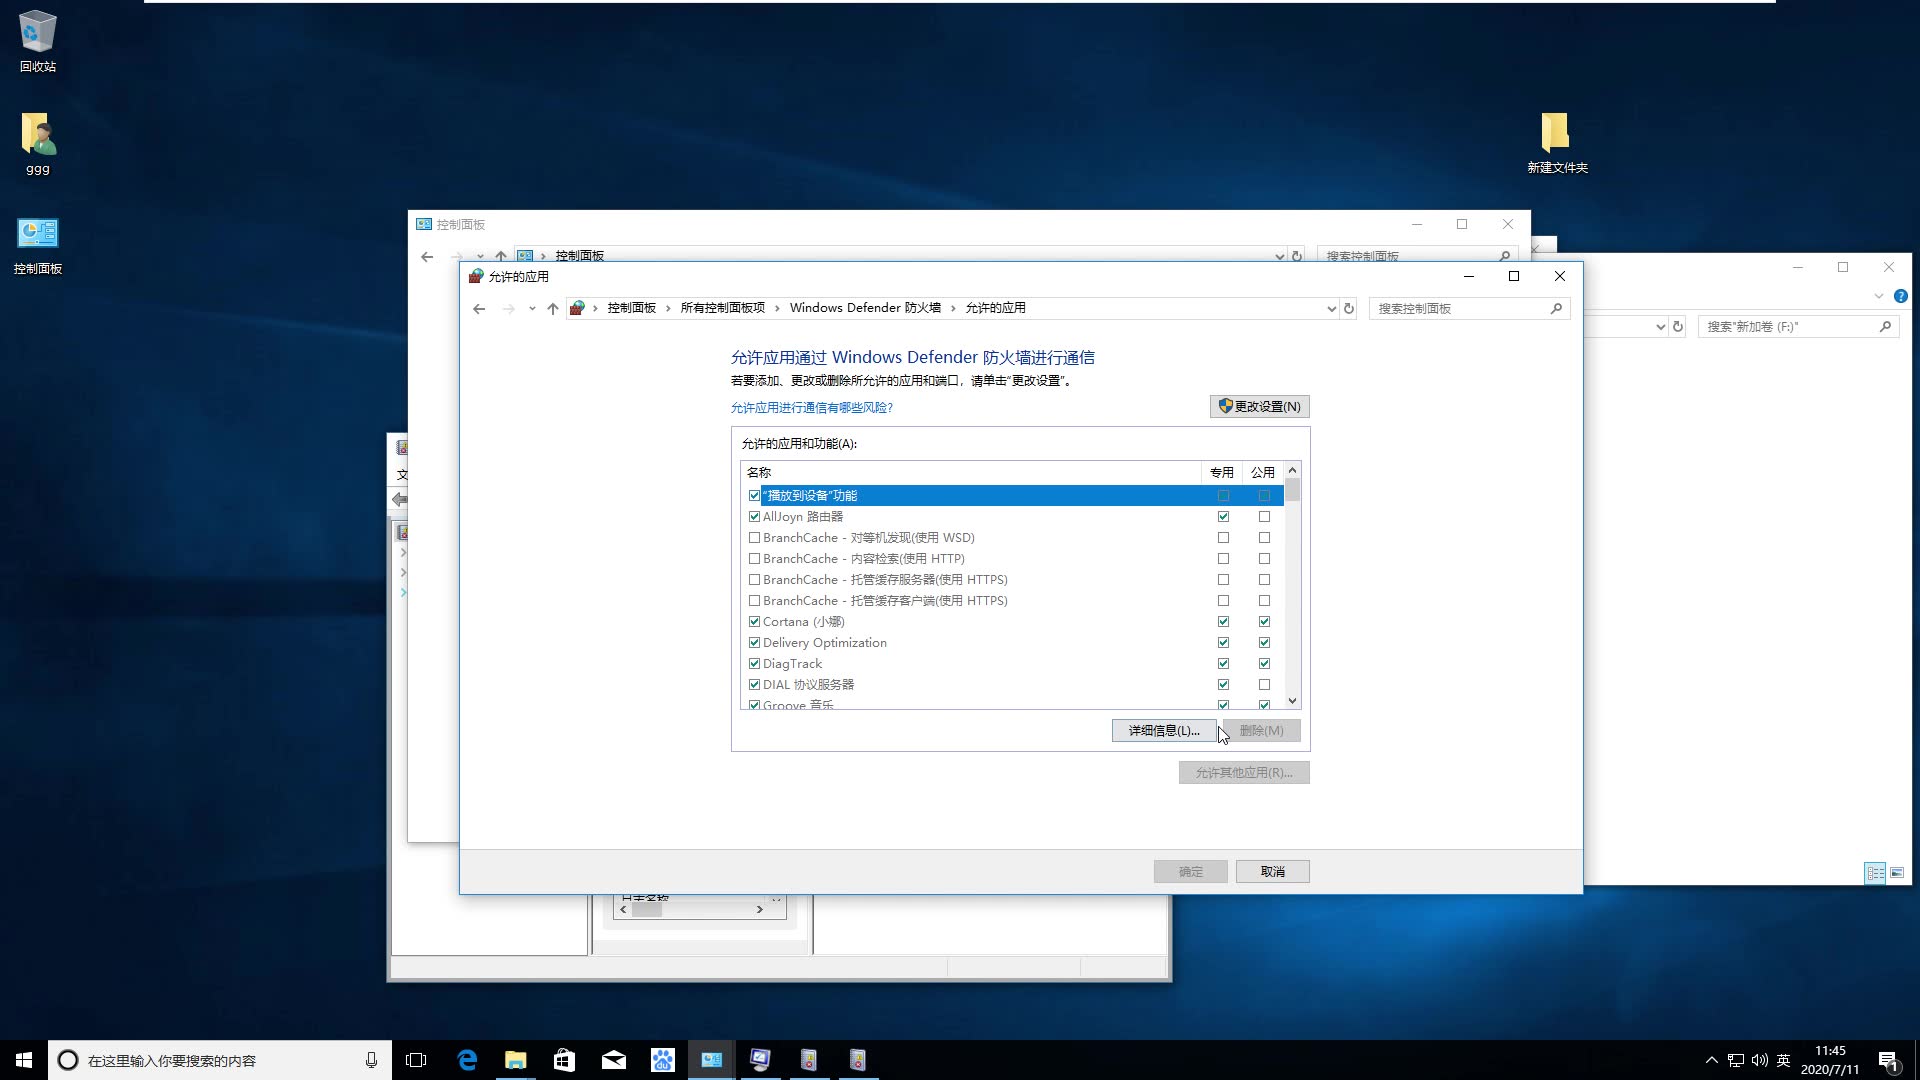Click the 确定 button
Viewport: 1920px width, 1080px height.
[1190, 872]
